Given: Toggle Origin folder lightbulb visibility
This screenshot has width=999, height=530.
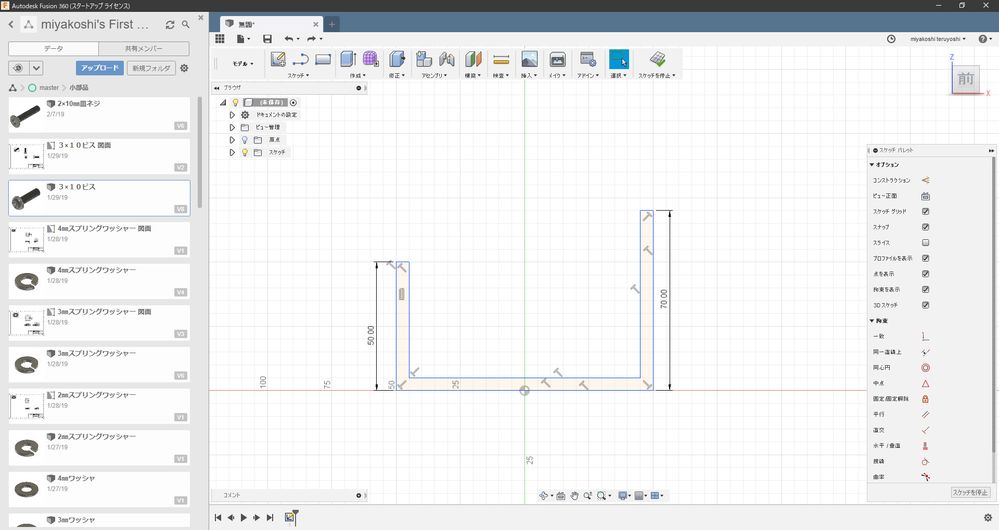Looking at the screenshot, I should (245, 140).
